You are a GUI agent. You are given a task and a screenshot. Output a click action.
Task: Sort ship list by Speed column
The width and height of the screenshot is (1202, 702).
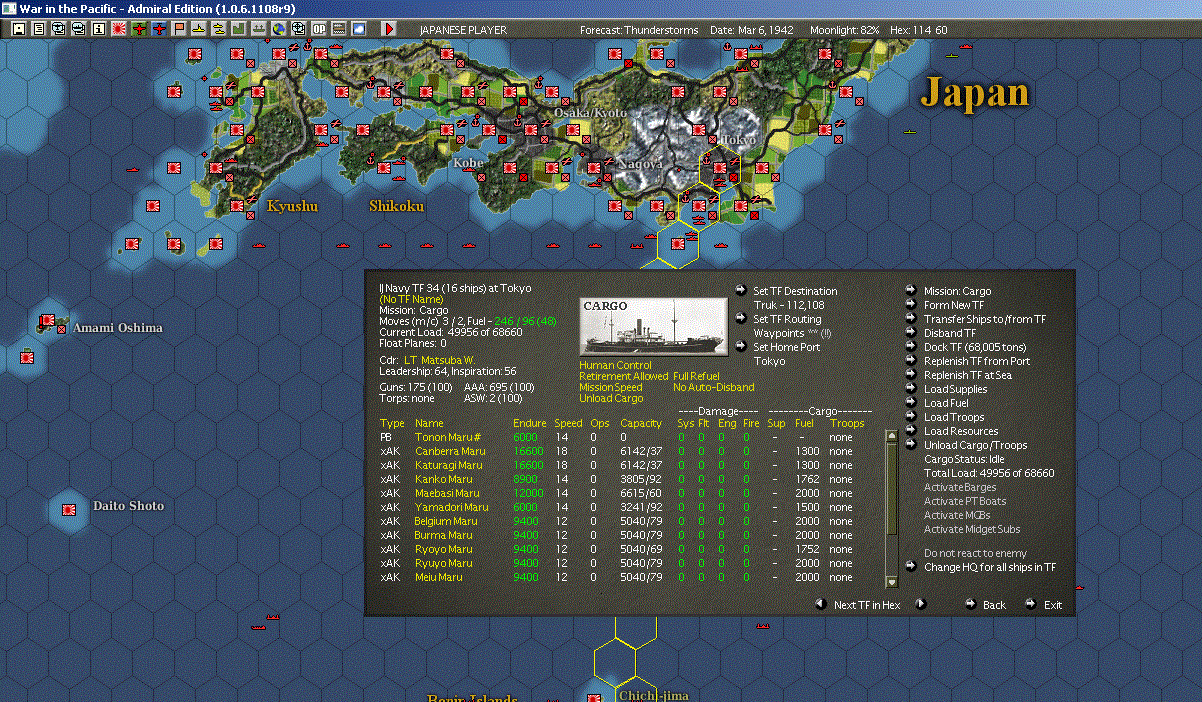tap(568, 423)
